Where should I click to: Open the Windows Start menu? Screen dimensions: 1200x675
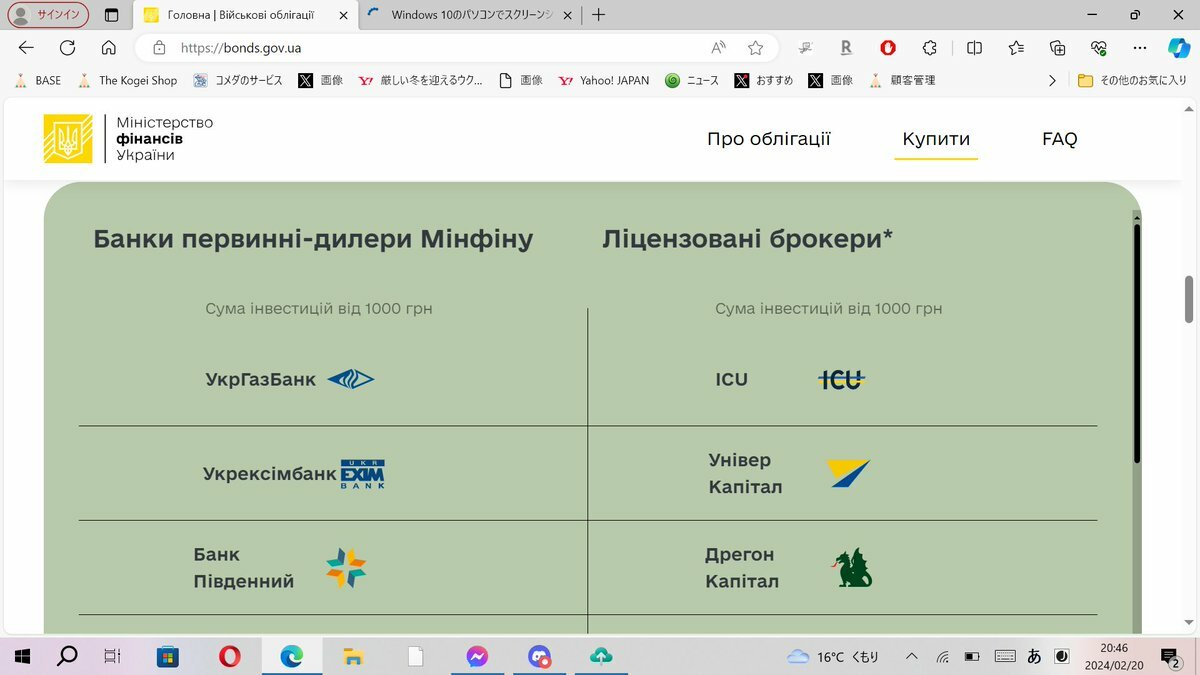coord(21,656)
